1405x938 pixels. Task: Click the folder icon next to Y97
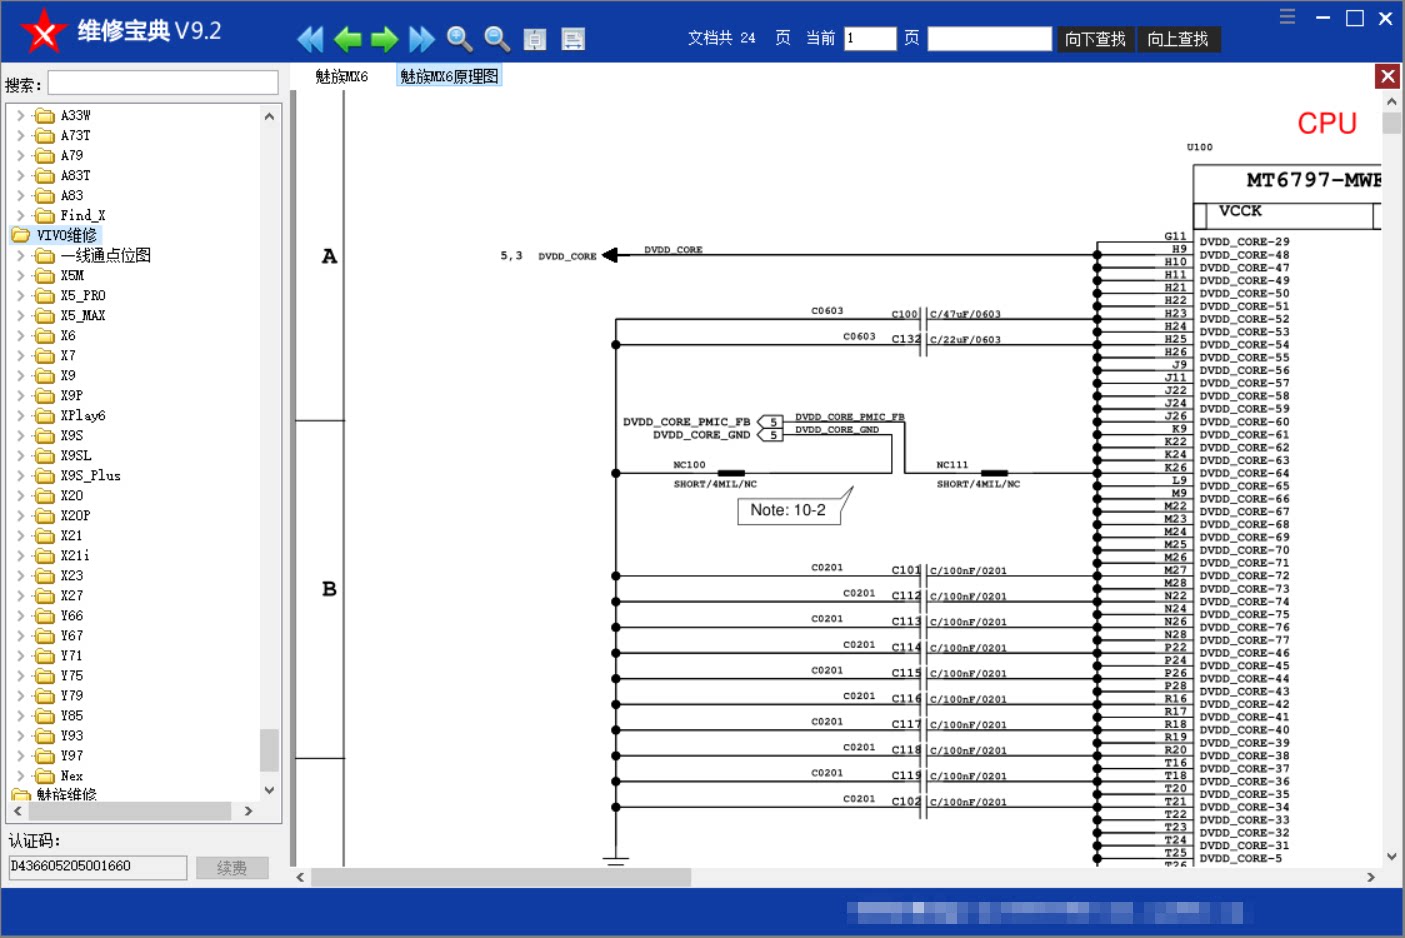[45, 756]
